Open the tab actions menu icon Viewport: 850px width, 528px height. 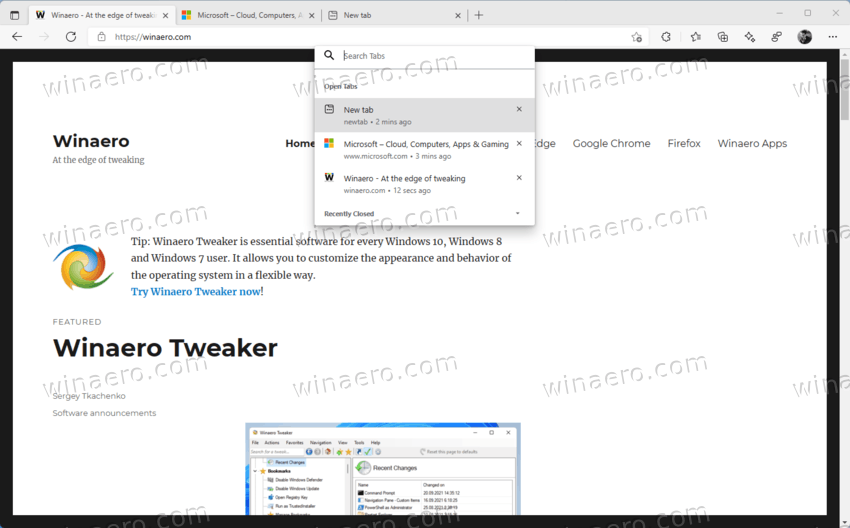(x=15, y=15)
